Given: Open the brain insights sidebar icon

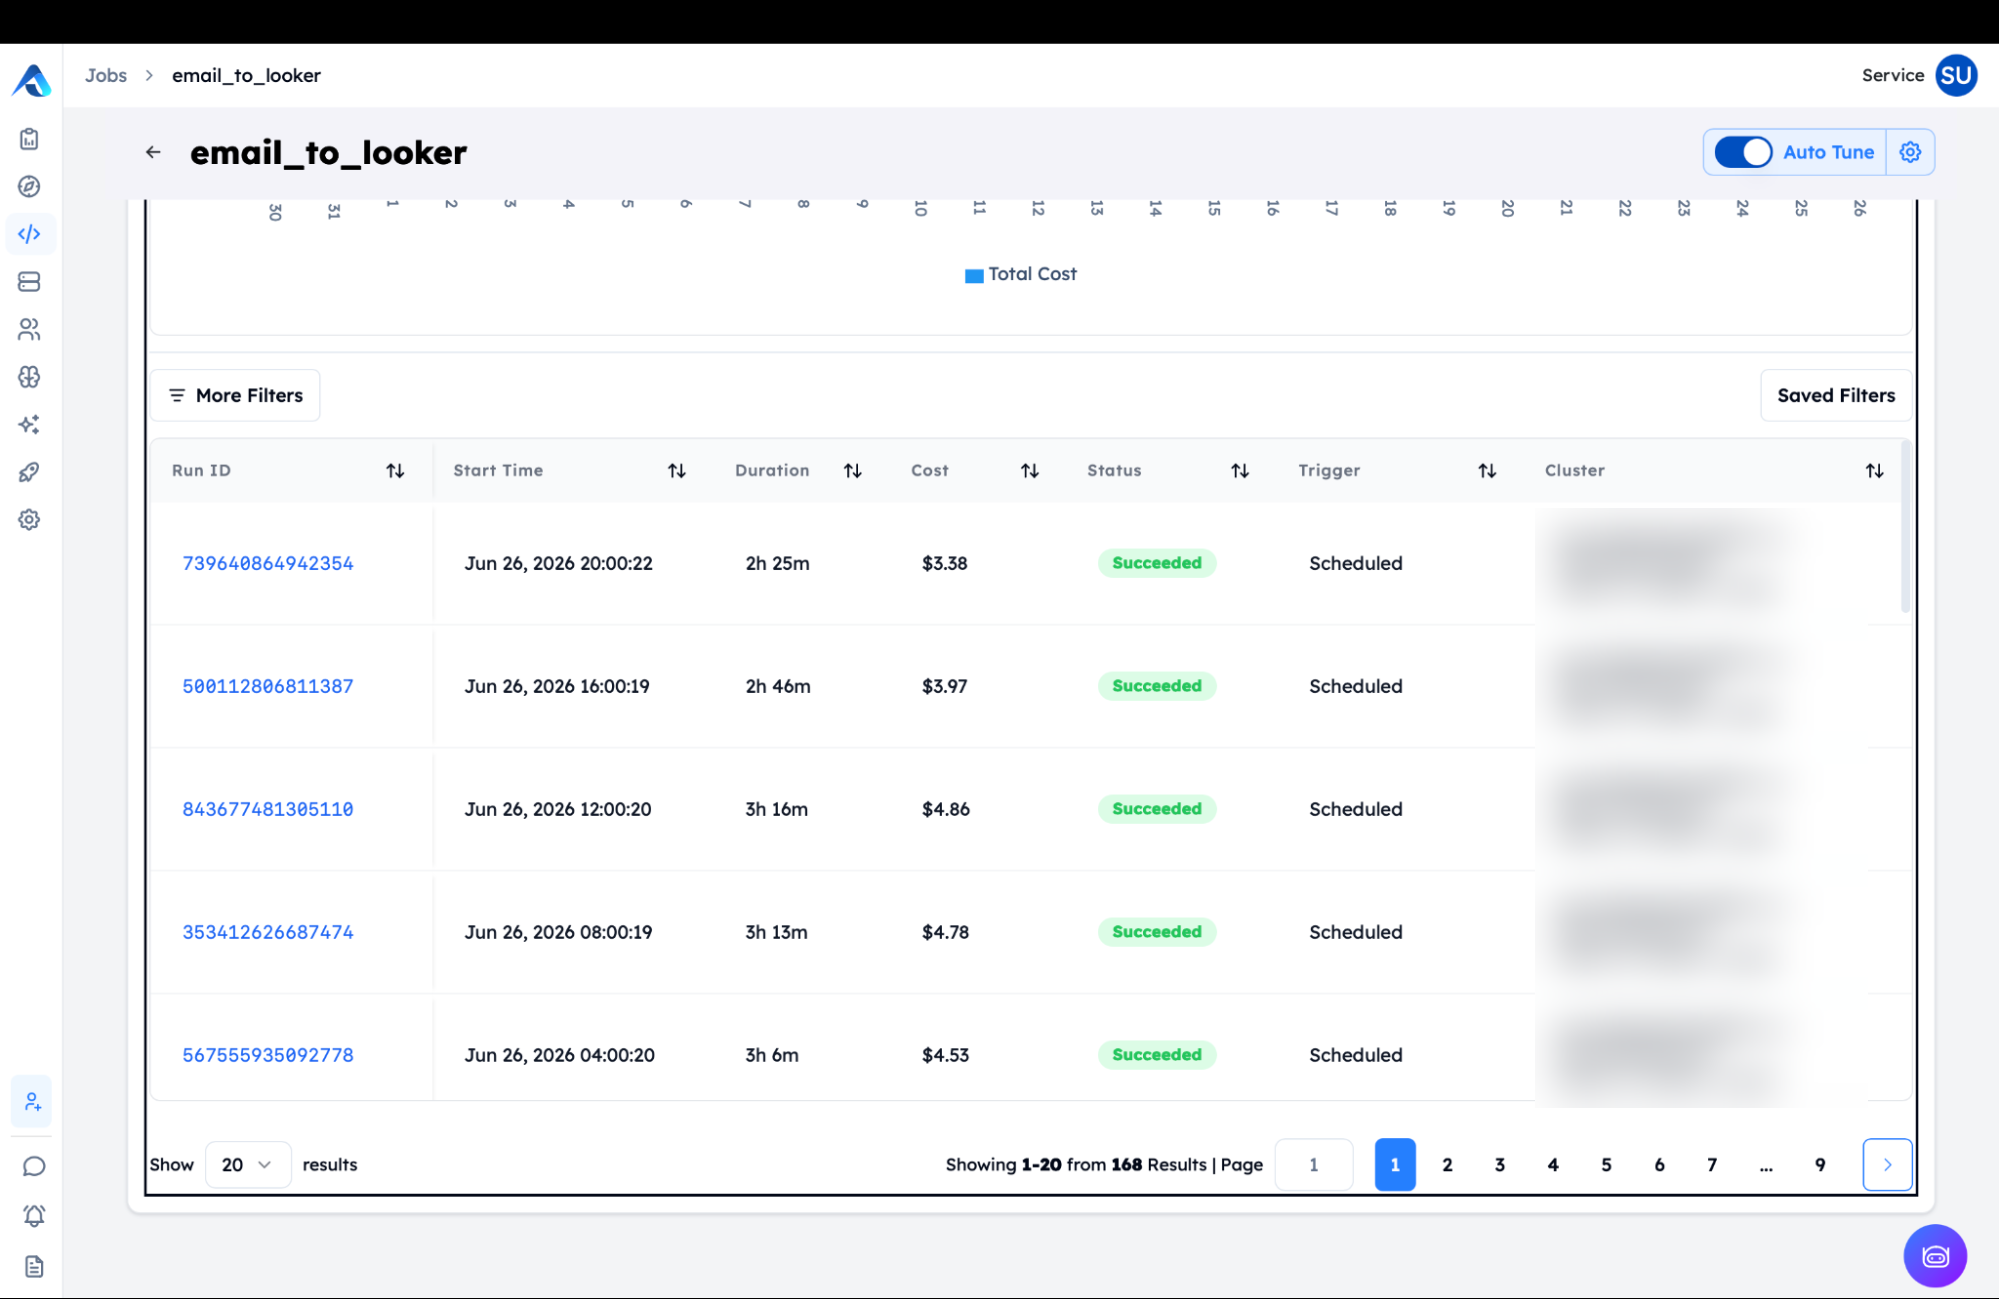Looking at the screenshot, I should tap(29, 377).
